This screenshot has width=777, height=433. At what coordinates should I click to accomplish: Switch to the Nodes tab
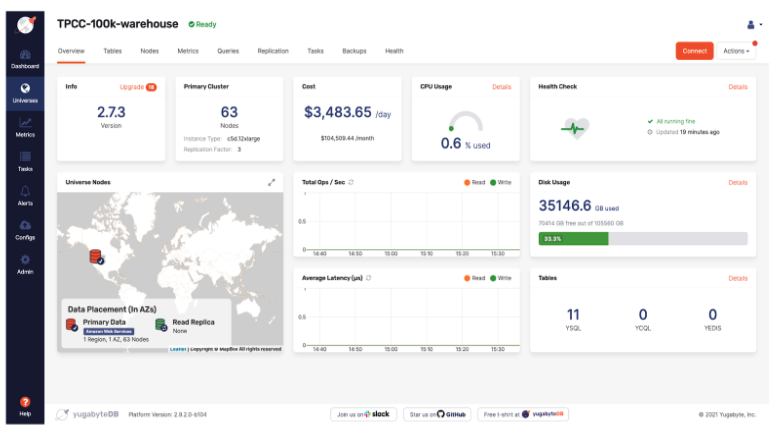[x=149, y=51]
